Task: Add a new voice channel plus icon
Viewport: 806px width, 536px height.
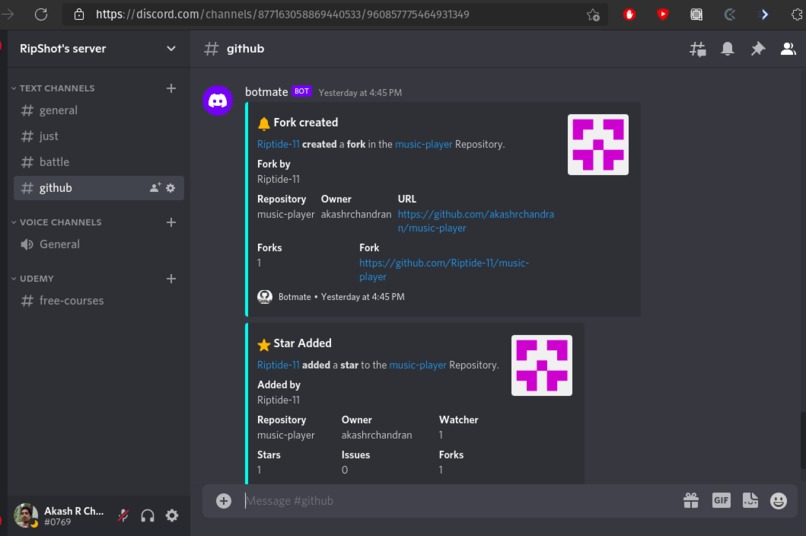Action: pyautogui.click(x=171, y=222)
